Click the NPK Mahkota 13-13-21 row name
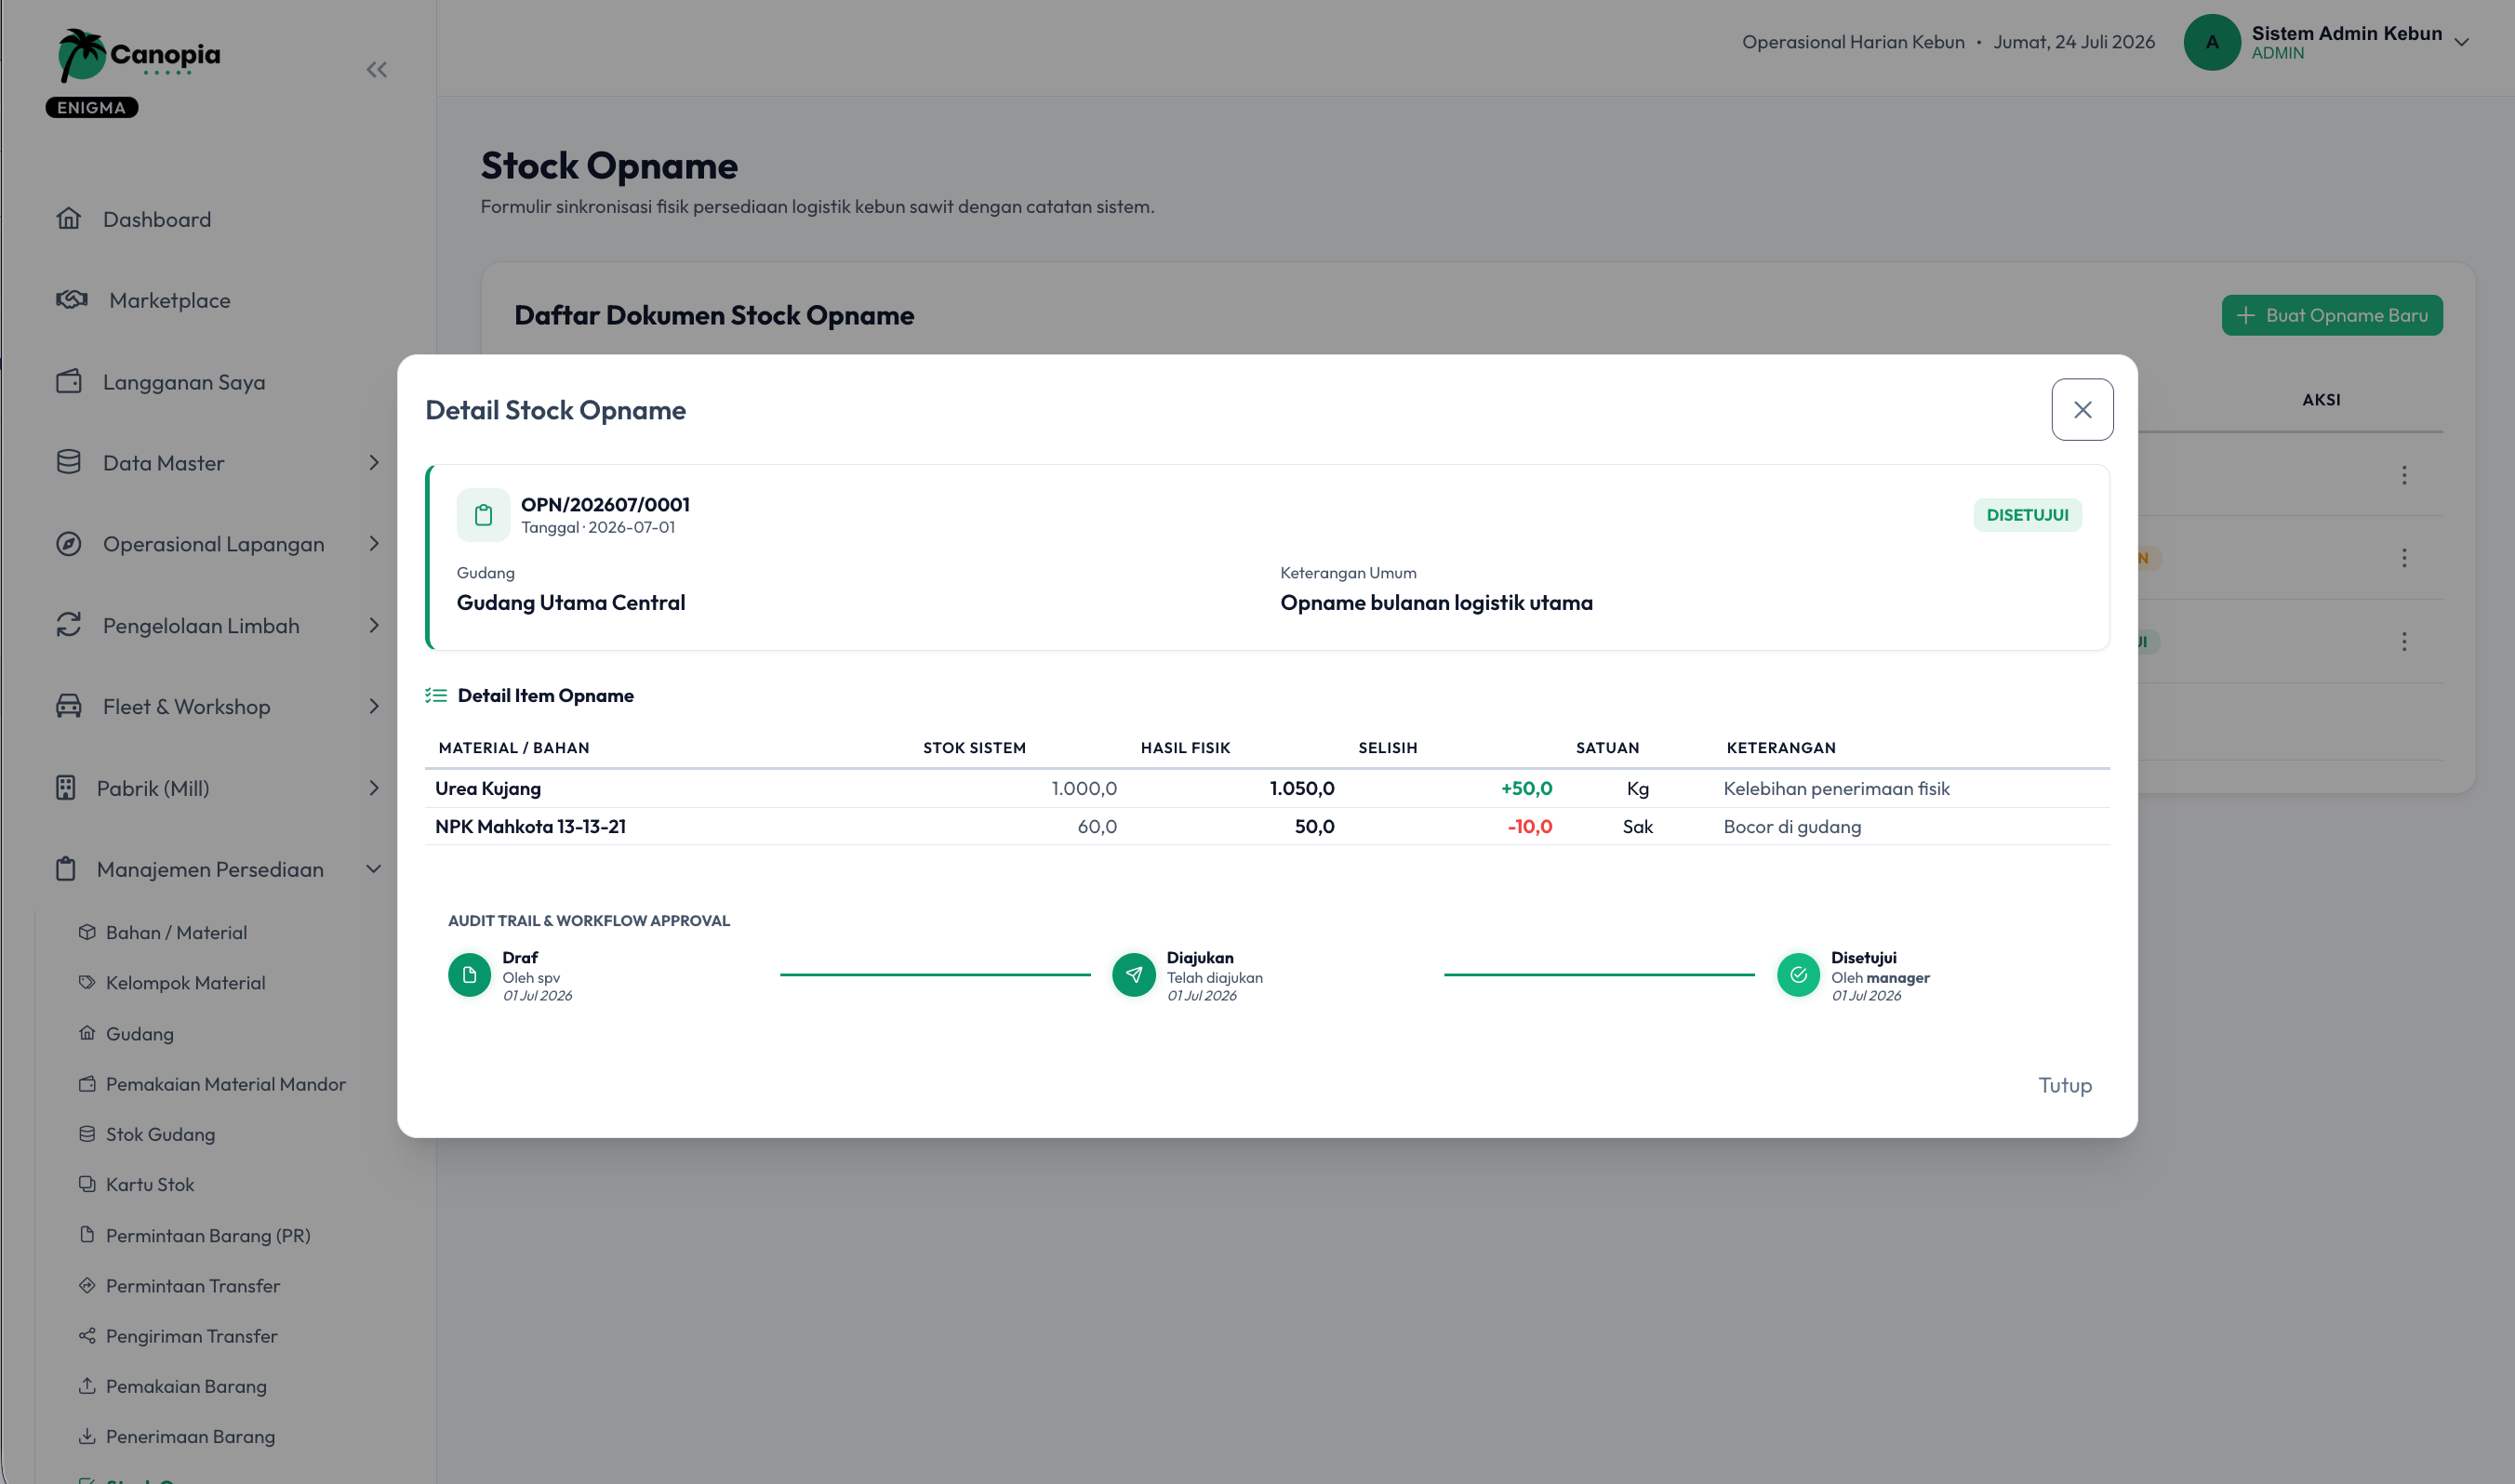2515x1484 pixels. [x=530, y=826]
